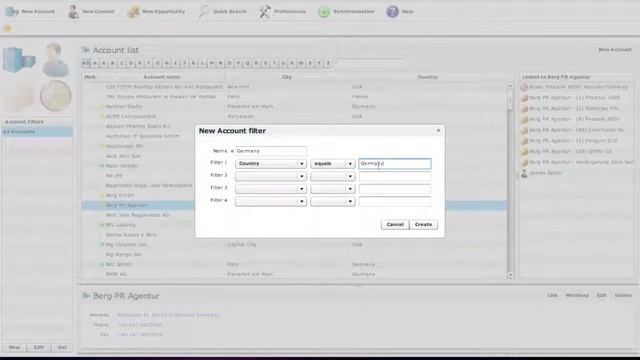Open the Filter 2 field dropdown

coord(271,176)
